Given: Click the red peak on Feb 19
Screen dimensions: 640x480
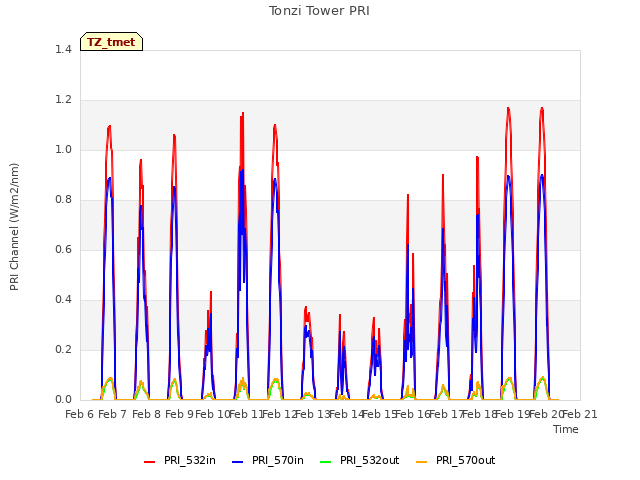Looking at the screenshot, I should [x=508, y=109].
